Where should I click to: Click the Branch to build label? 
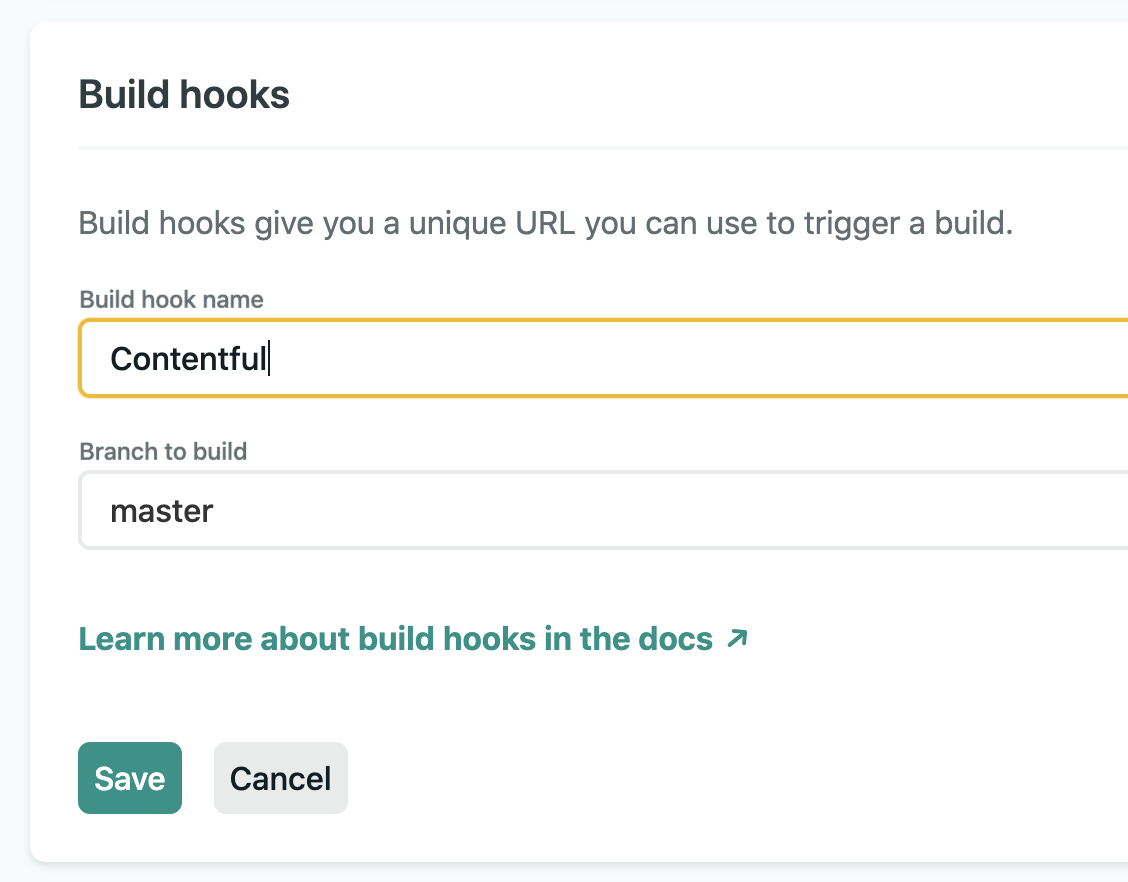tap(163, 451)
